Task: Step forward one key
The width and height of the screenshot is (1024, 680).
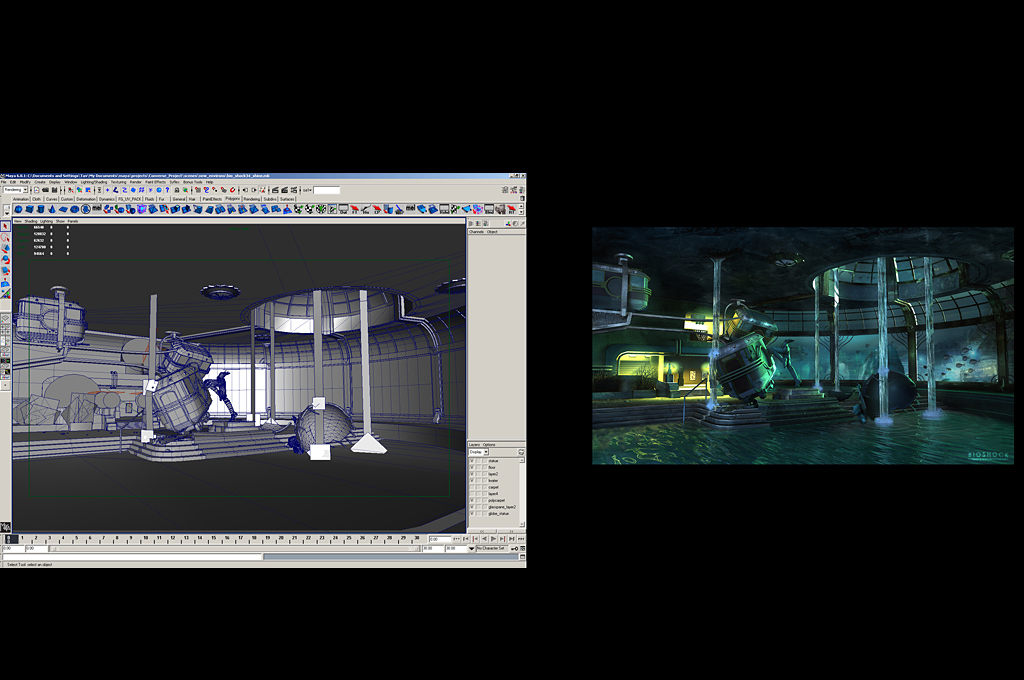Action: tap(502, 539)
